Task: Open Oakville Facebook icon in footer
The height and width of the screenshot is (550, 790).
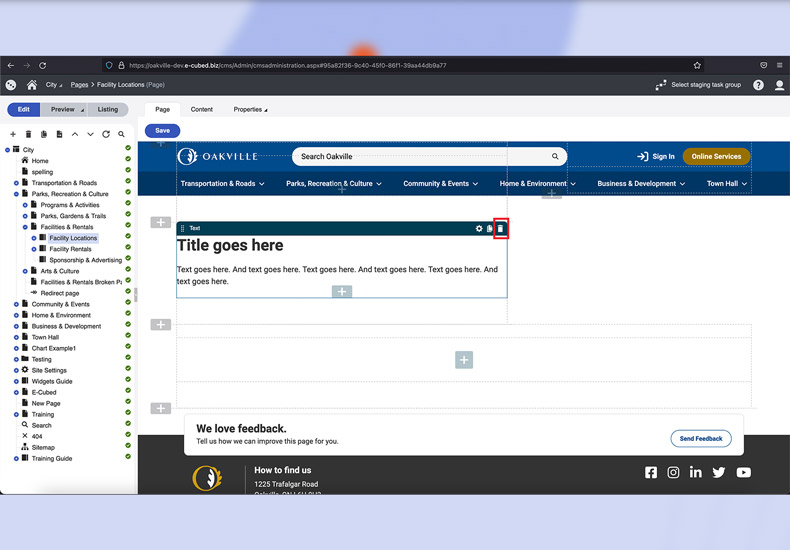Action: pos(651,473)
